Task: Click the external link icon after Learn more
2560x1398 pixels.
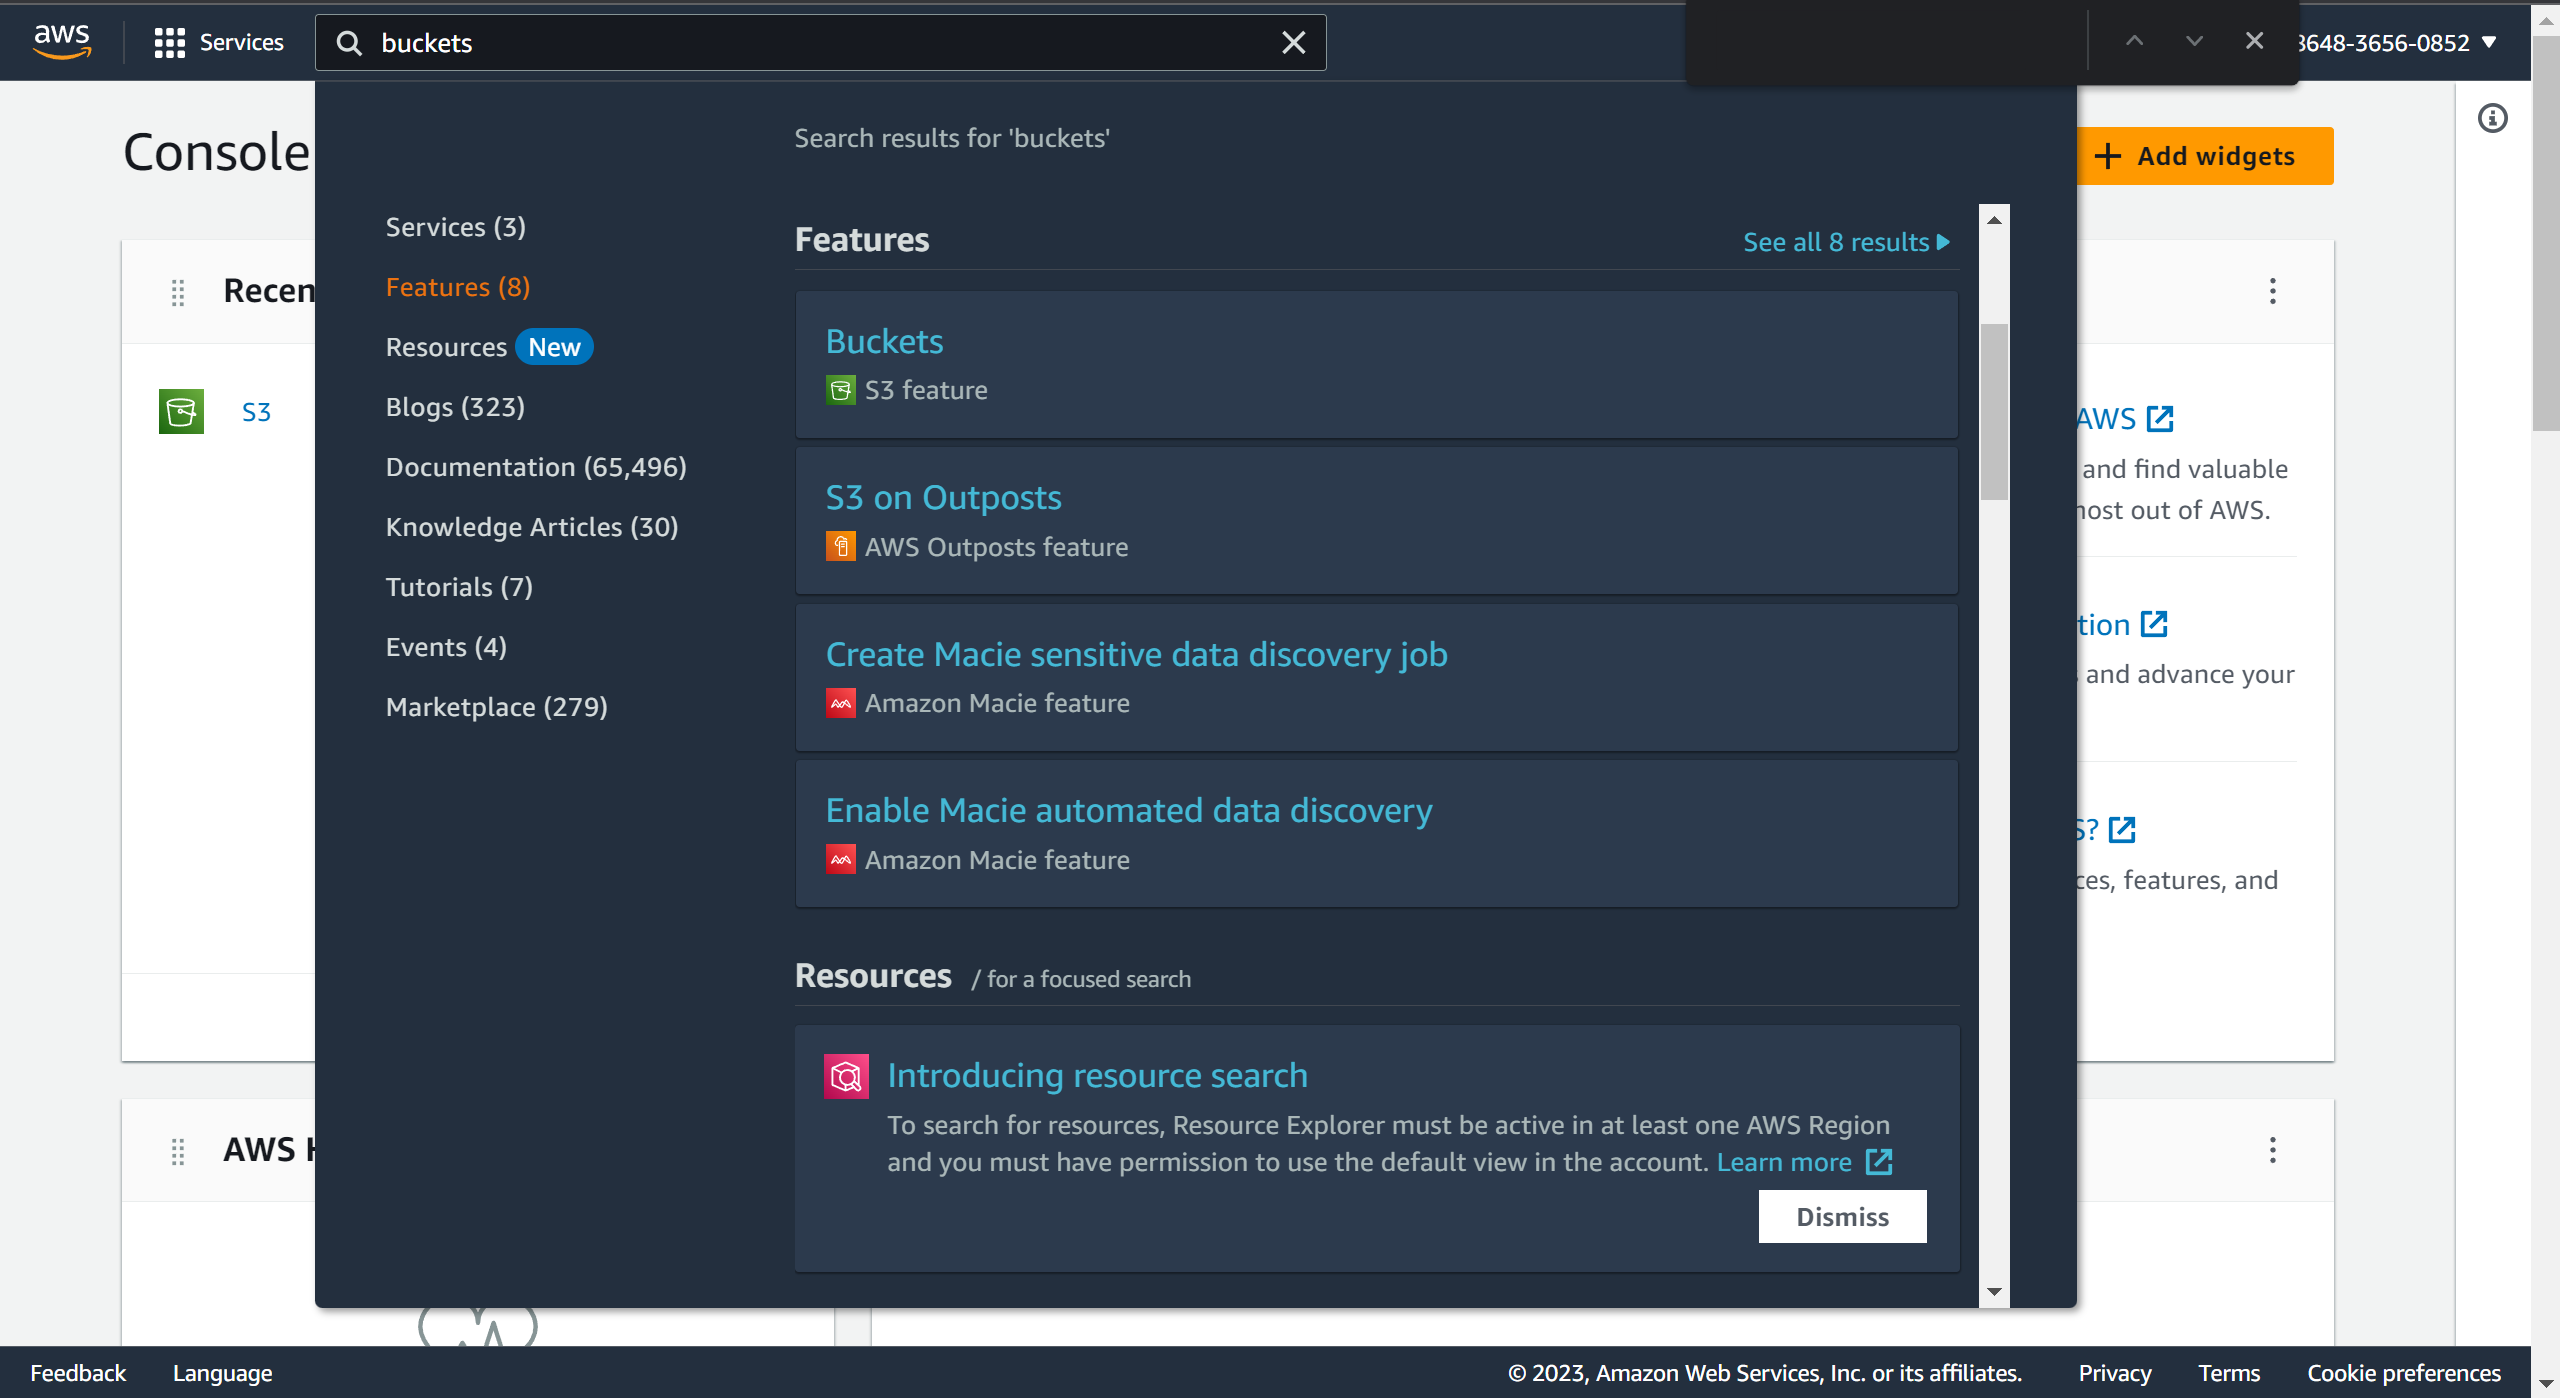Action: [x=1880, y=1162]
